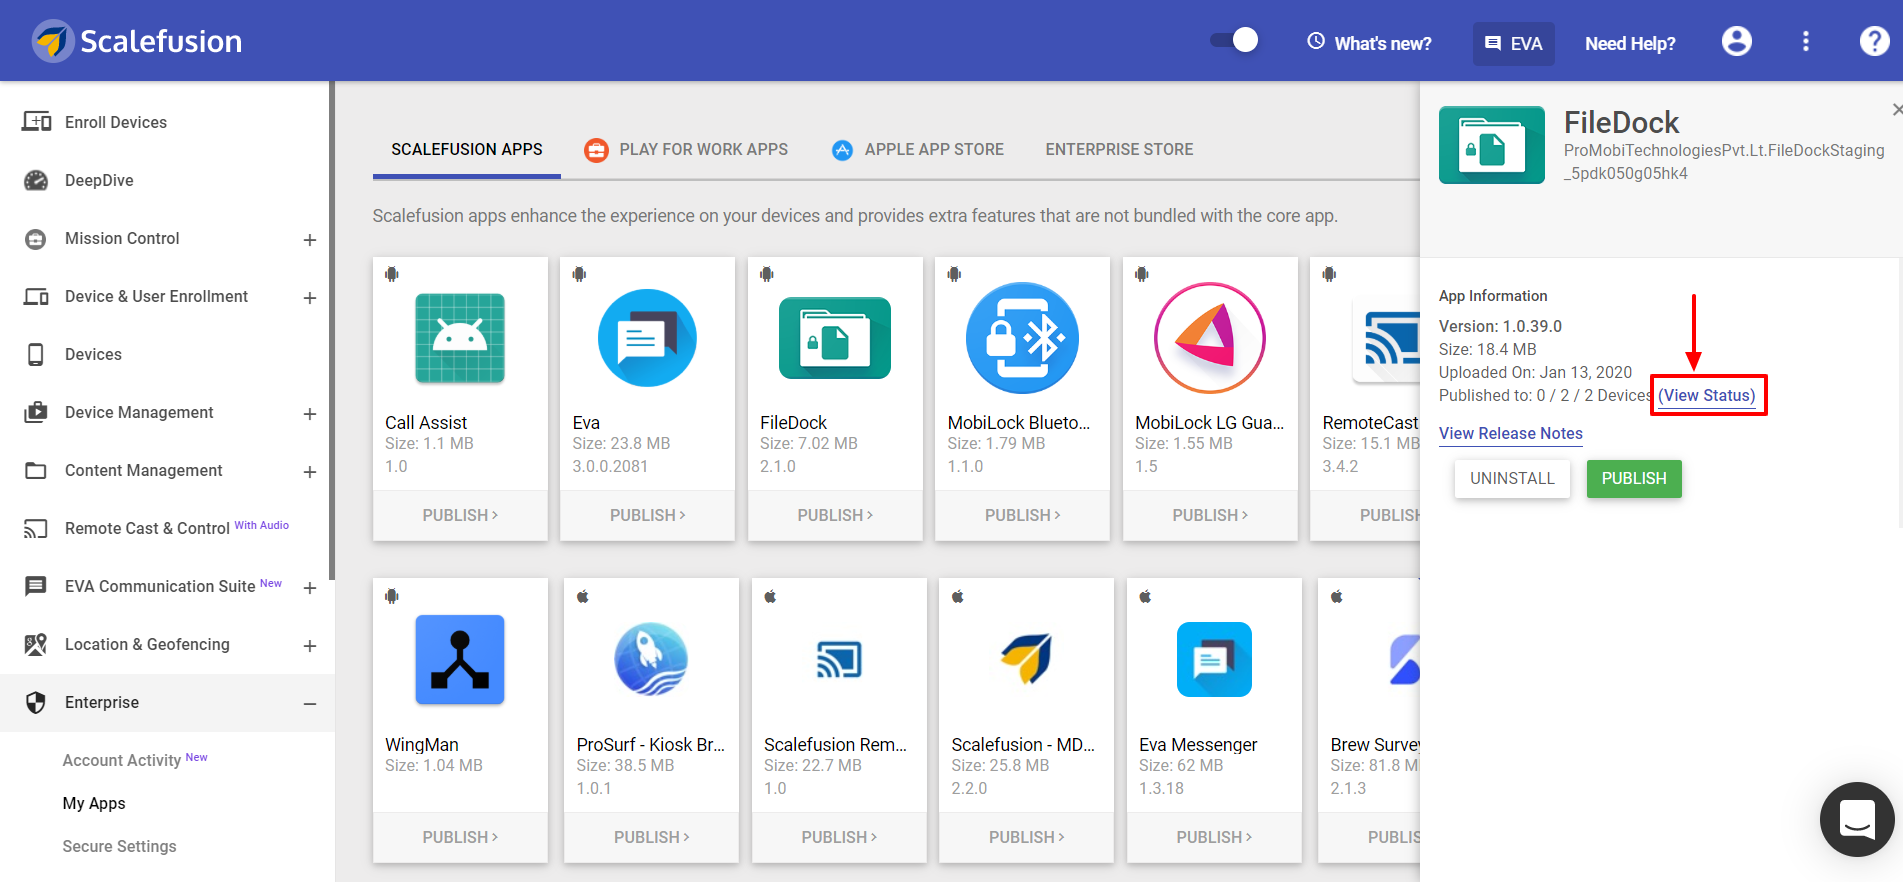This screenshot has height=882, width=1903.
Task: Switch to Scalefusion Apps tab
Action: [467, 149]
